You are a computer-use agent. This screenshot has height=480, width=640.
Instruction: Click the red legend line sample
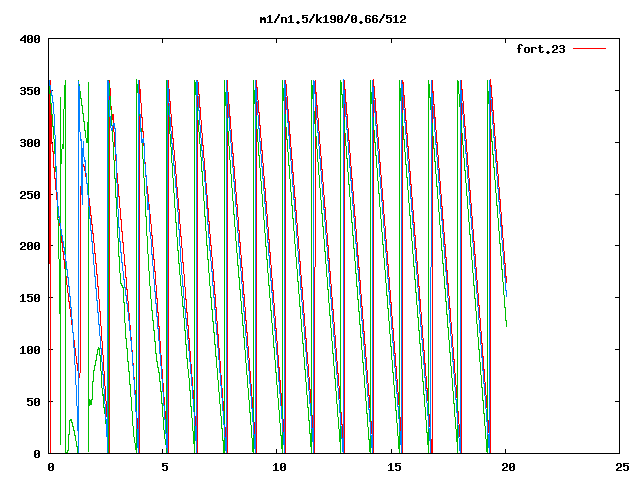click(589, 49)
